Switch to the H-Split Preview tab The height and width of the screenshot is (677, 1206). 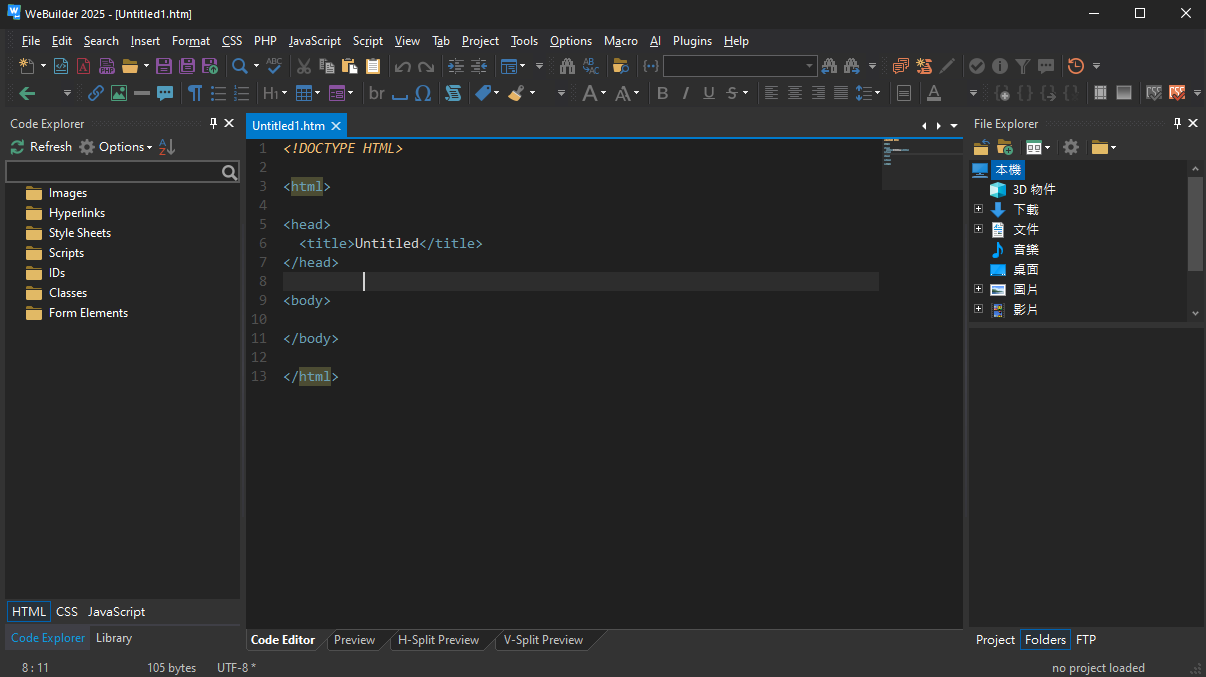[x=438, y=640]
